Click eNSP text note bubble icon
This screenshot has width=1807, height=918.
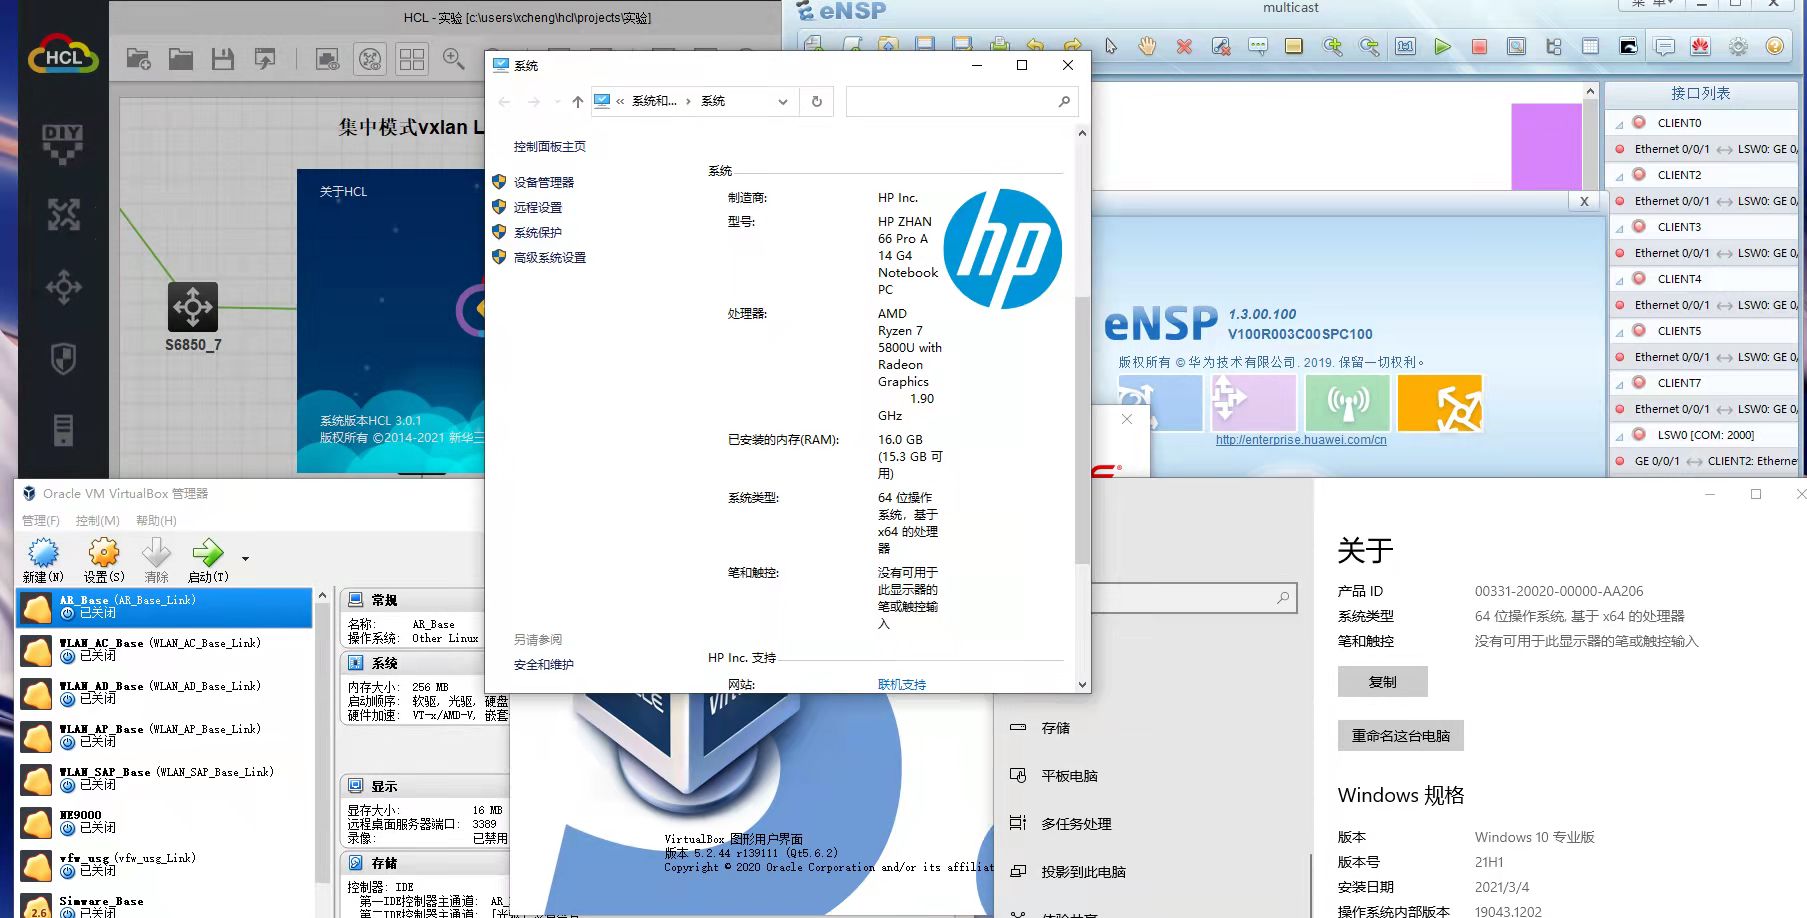coord(1258,46)
